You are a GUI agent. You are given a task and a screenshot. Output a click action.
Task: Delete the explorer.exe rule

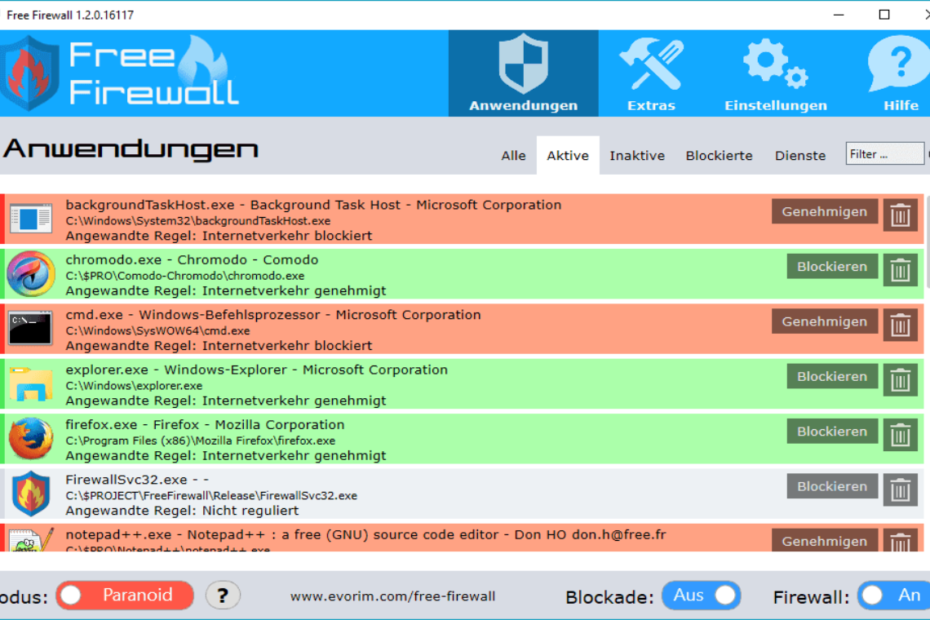[x=900, y=380]
